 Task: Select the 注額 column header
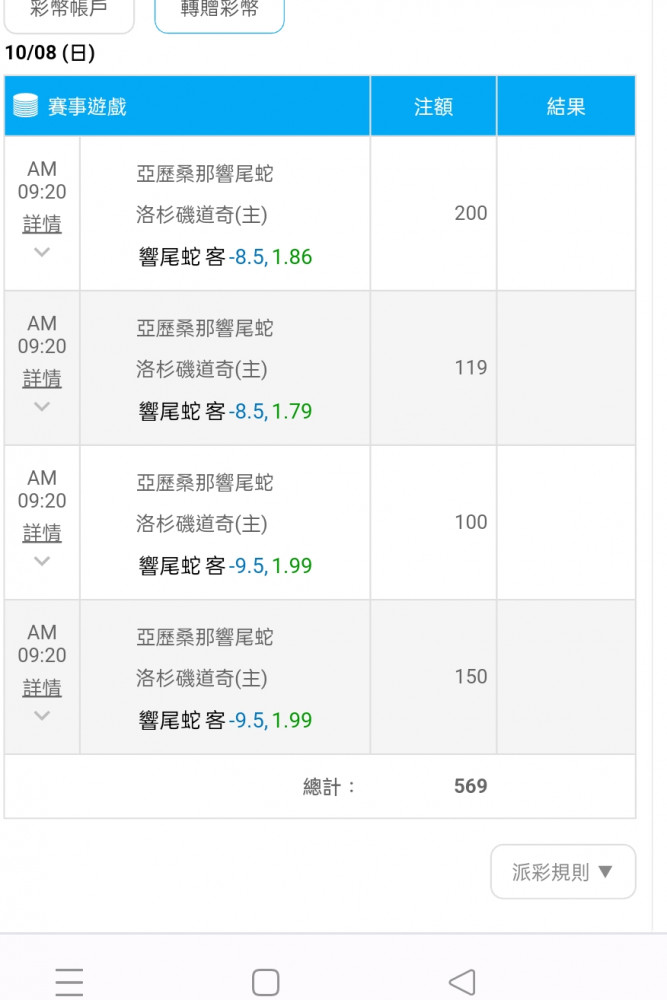(x=434, y=106)
